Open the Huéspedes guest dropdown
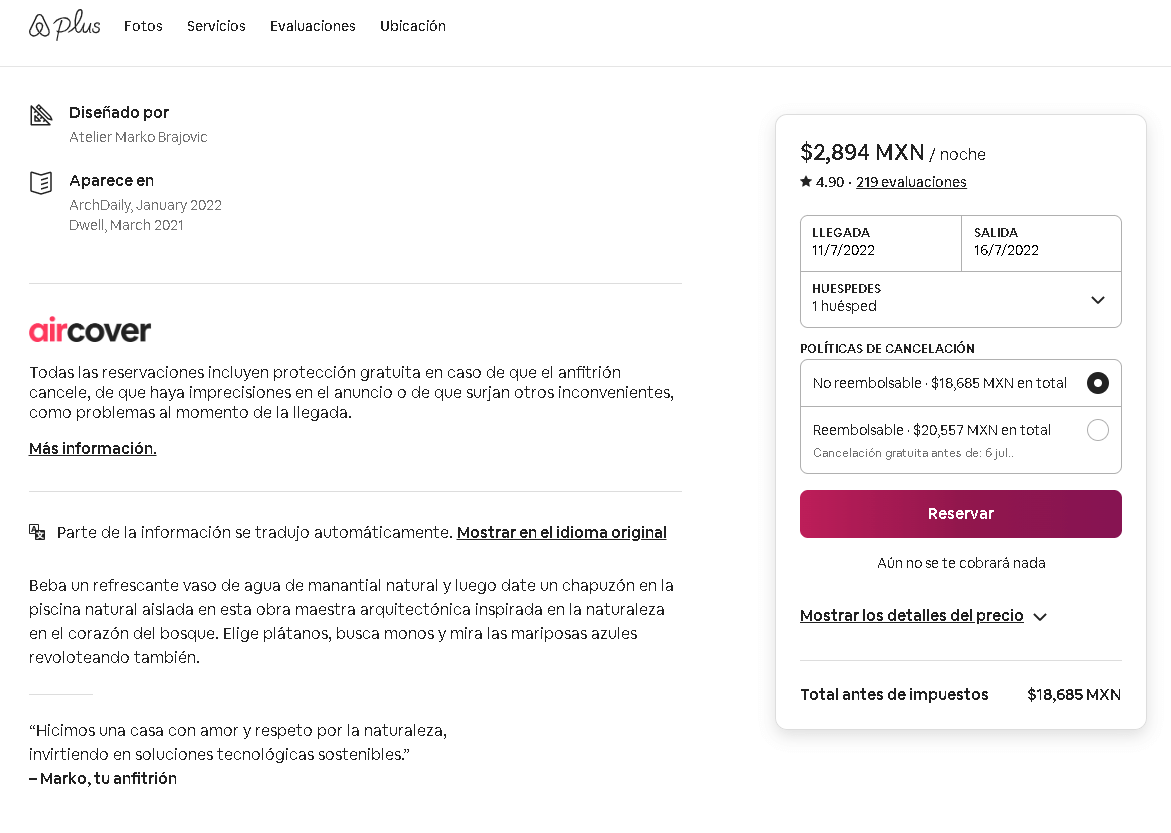 point(960,299)
